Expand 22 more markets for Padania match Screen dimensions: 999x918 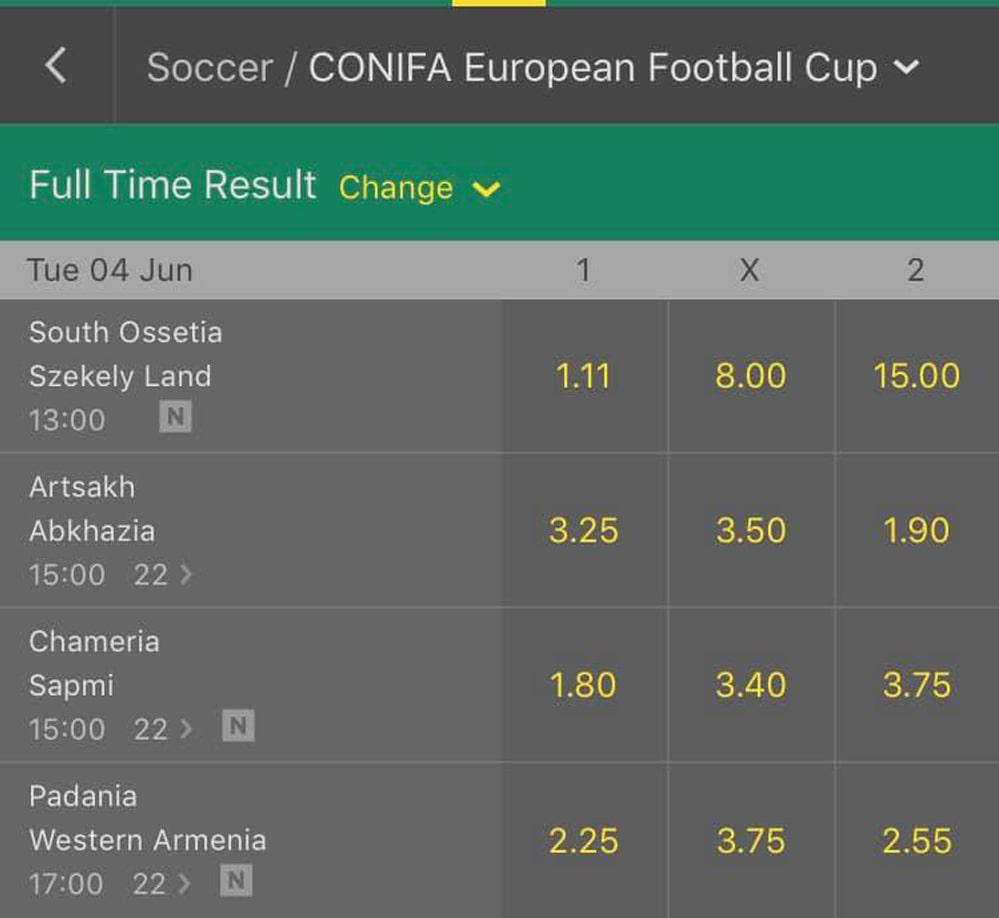coord(161,883)
